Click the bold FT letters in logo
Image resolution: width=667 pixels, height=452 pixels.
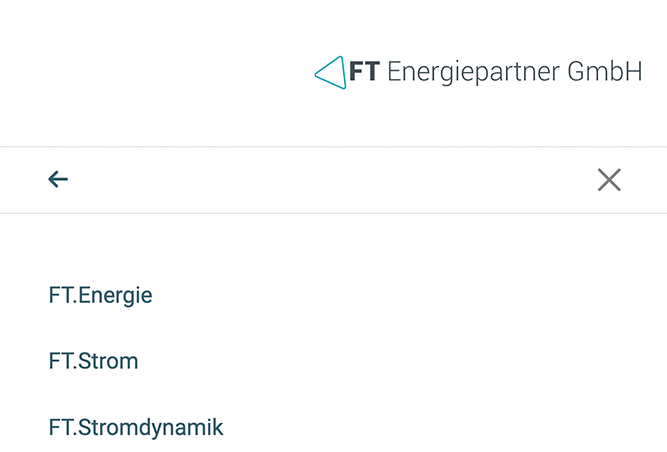(x=364, y=71)
